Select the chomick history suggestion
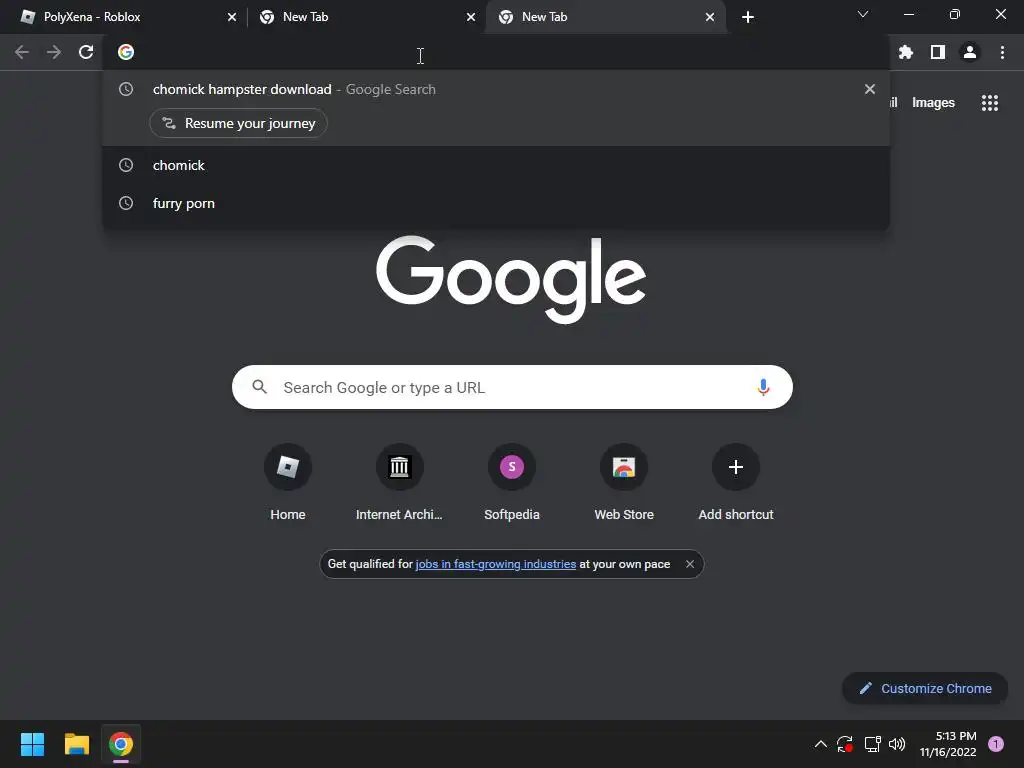Image resolution: width=1024 pixels, height=768 pixels. [496, 165]
